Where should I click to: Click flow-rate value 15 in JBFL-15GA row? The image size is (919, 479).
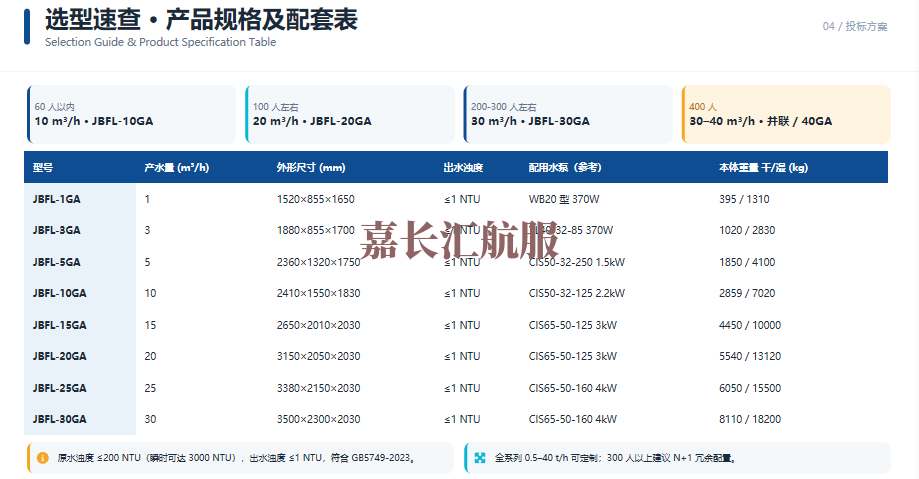(150, 325)
